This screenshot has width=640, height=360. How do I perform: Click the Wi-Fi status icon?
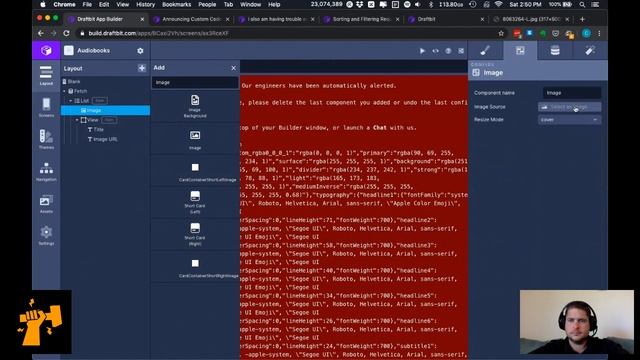point(498,4)
